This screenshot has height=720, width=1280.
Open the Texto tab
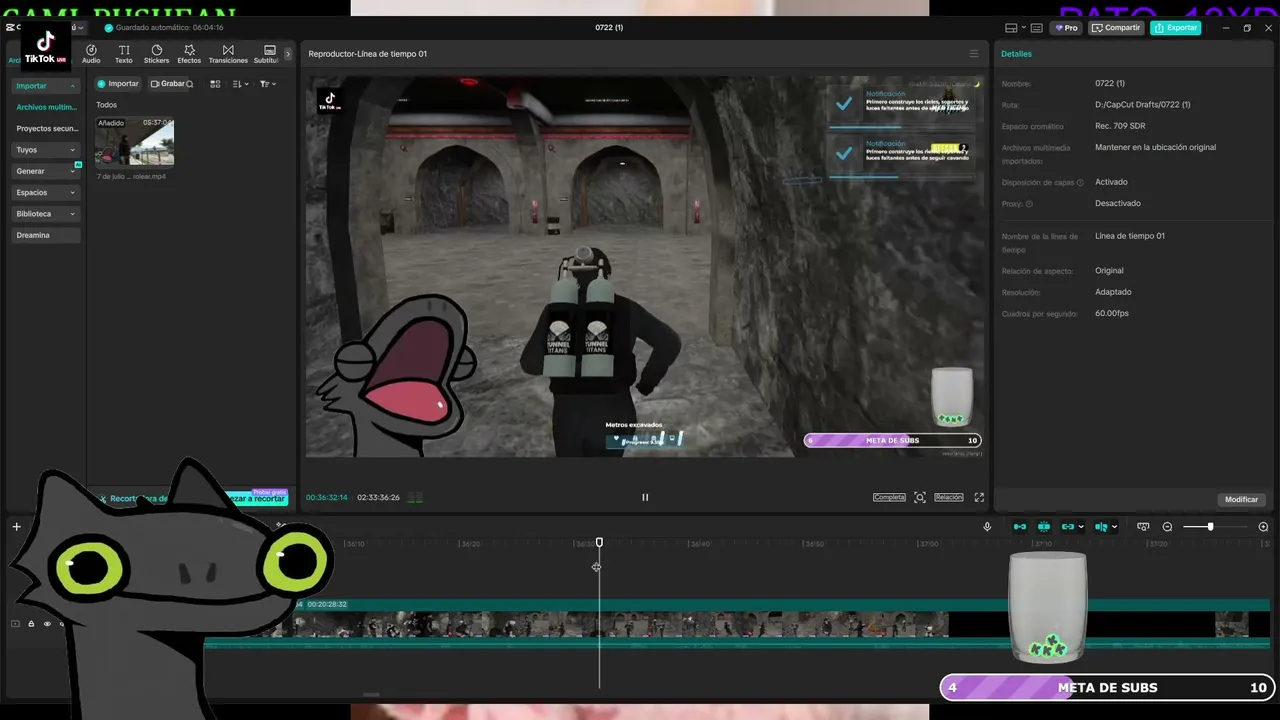[x=124, y=54]
